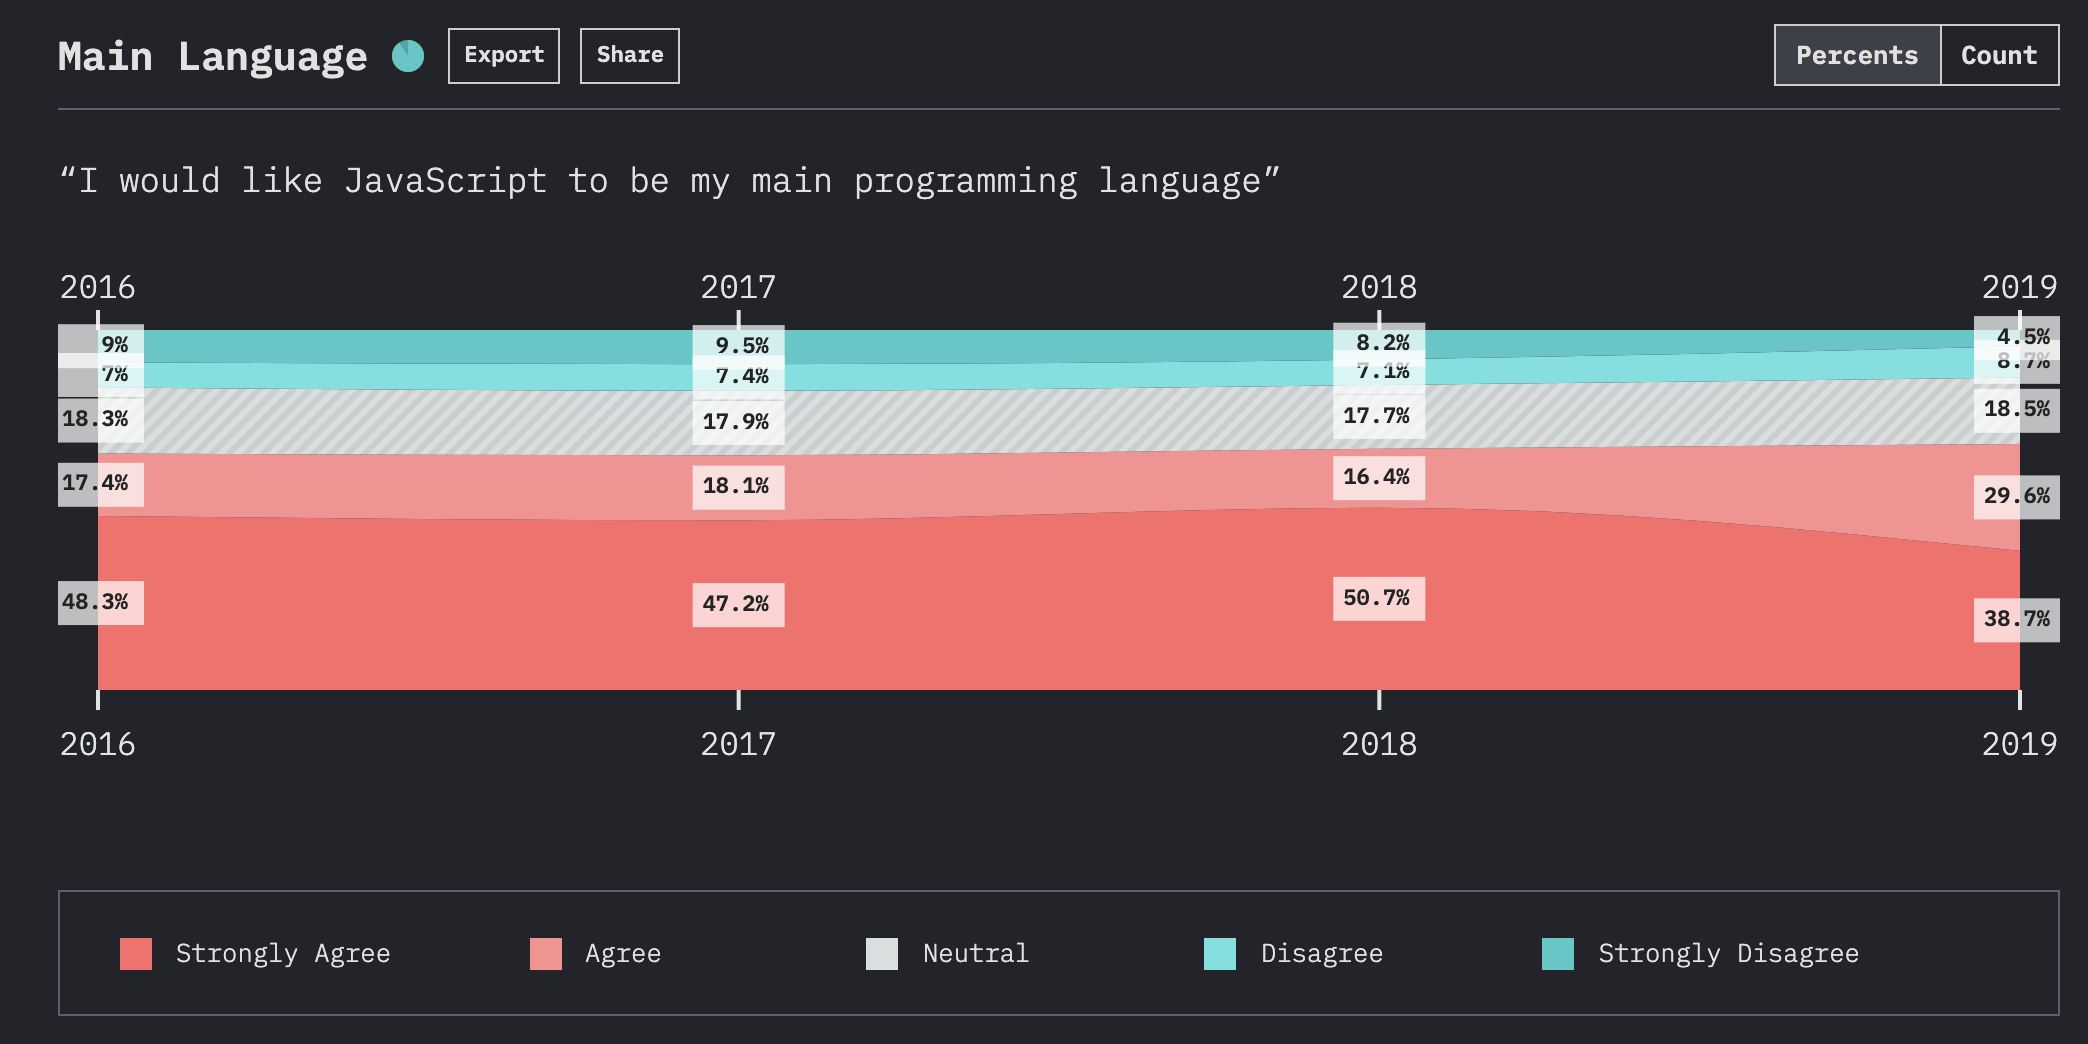Click the Agree legend swatch
This screenshot has width=2088, height=1044.
(x=546, y=954)
